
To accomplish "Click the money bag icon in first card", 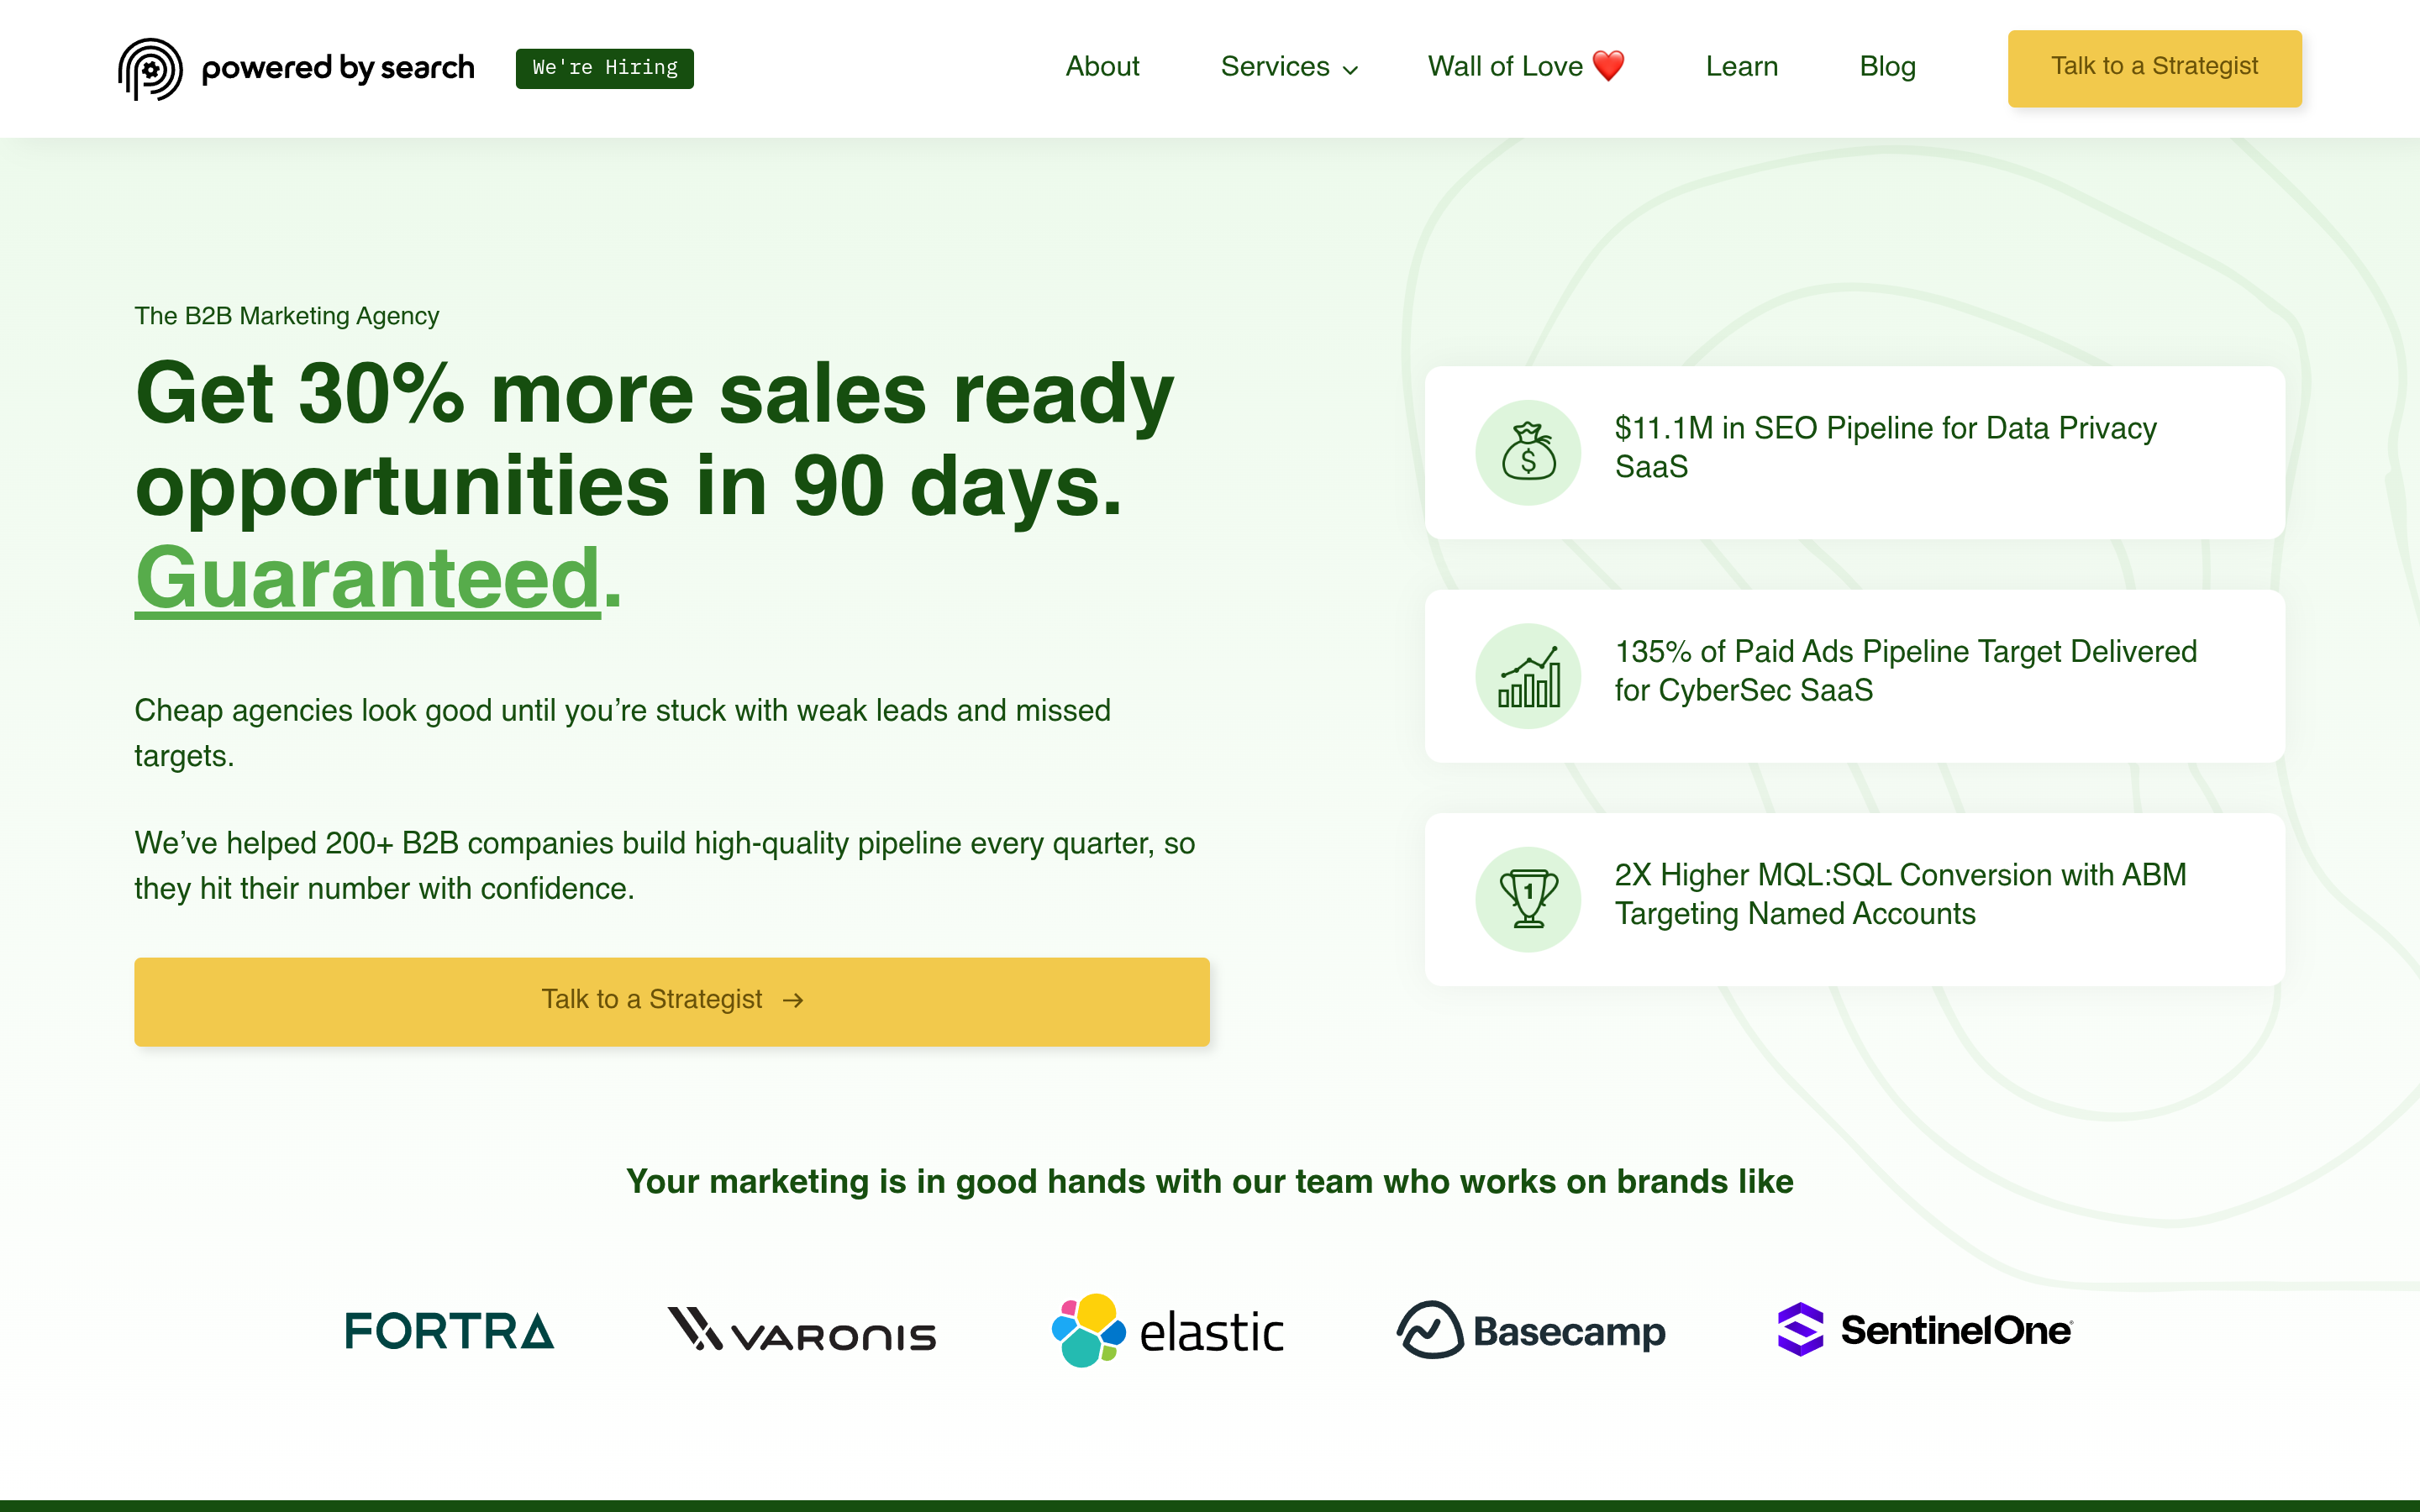I will (x=1528, y=452).
